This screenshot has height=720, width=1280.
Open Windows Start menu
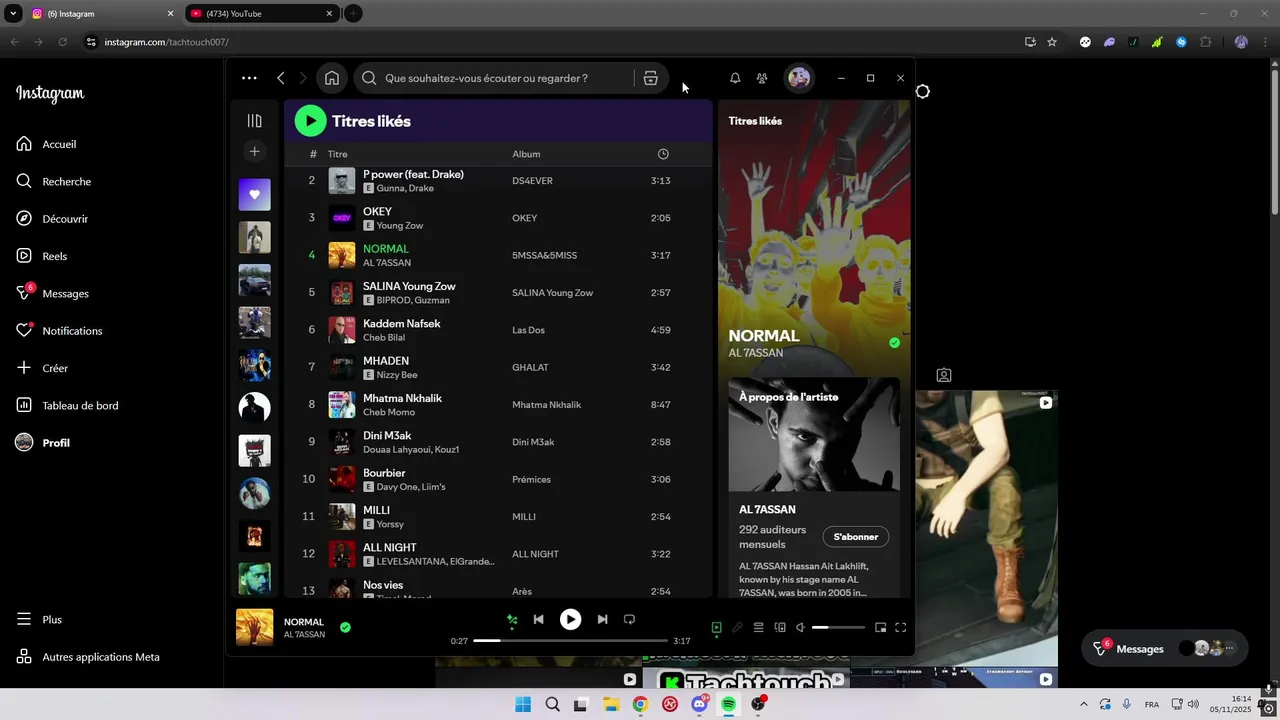(x=522, y=704)
